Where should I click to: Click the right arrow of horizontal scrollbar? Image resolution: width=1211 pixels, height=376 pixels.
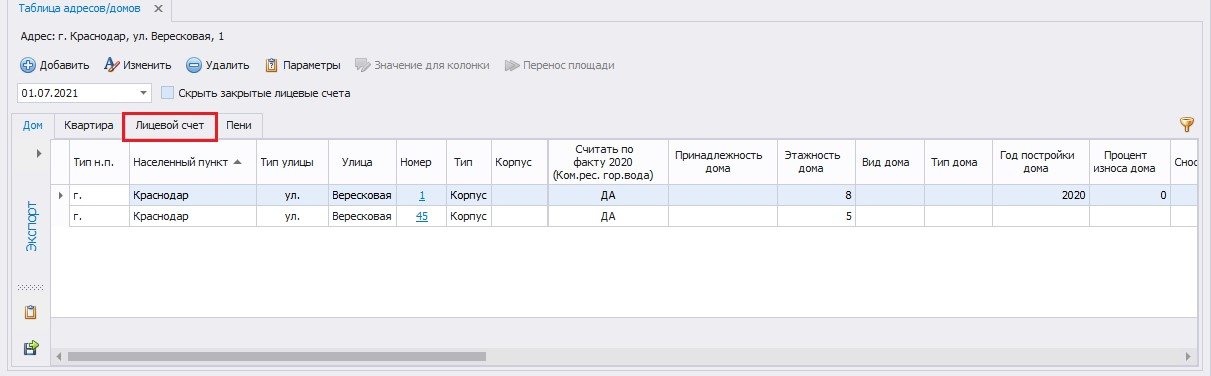point(1188,355)
